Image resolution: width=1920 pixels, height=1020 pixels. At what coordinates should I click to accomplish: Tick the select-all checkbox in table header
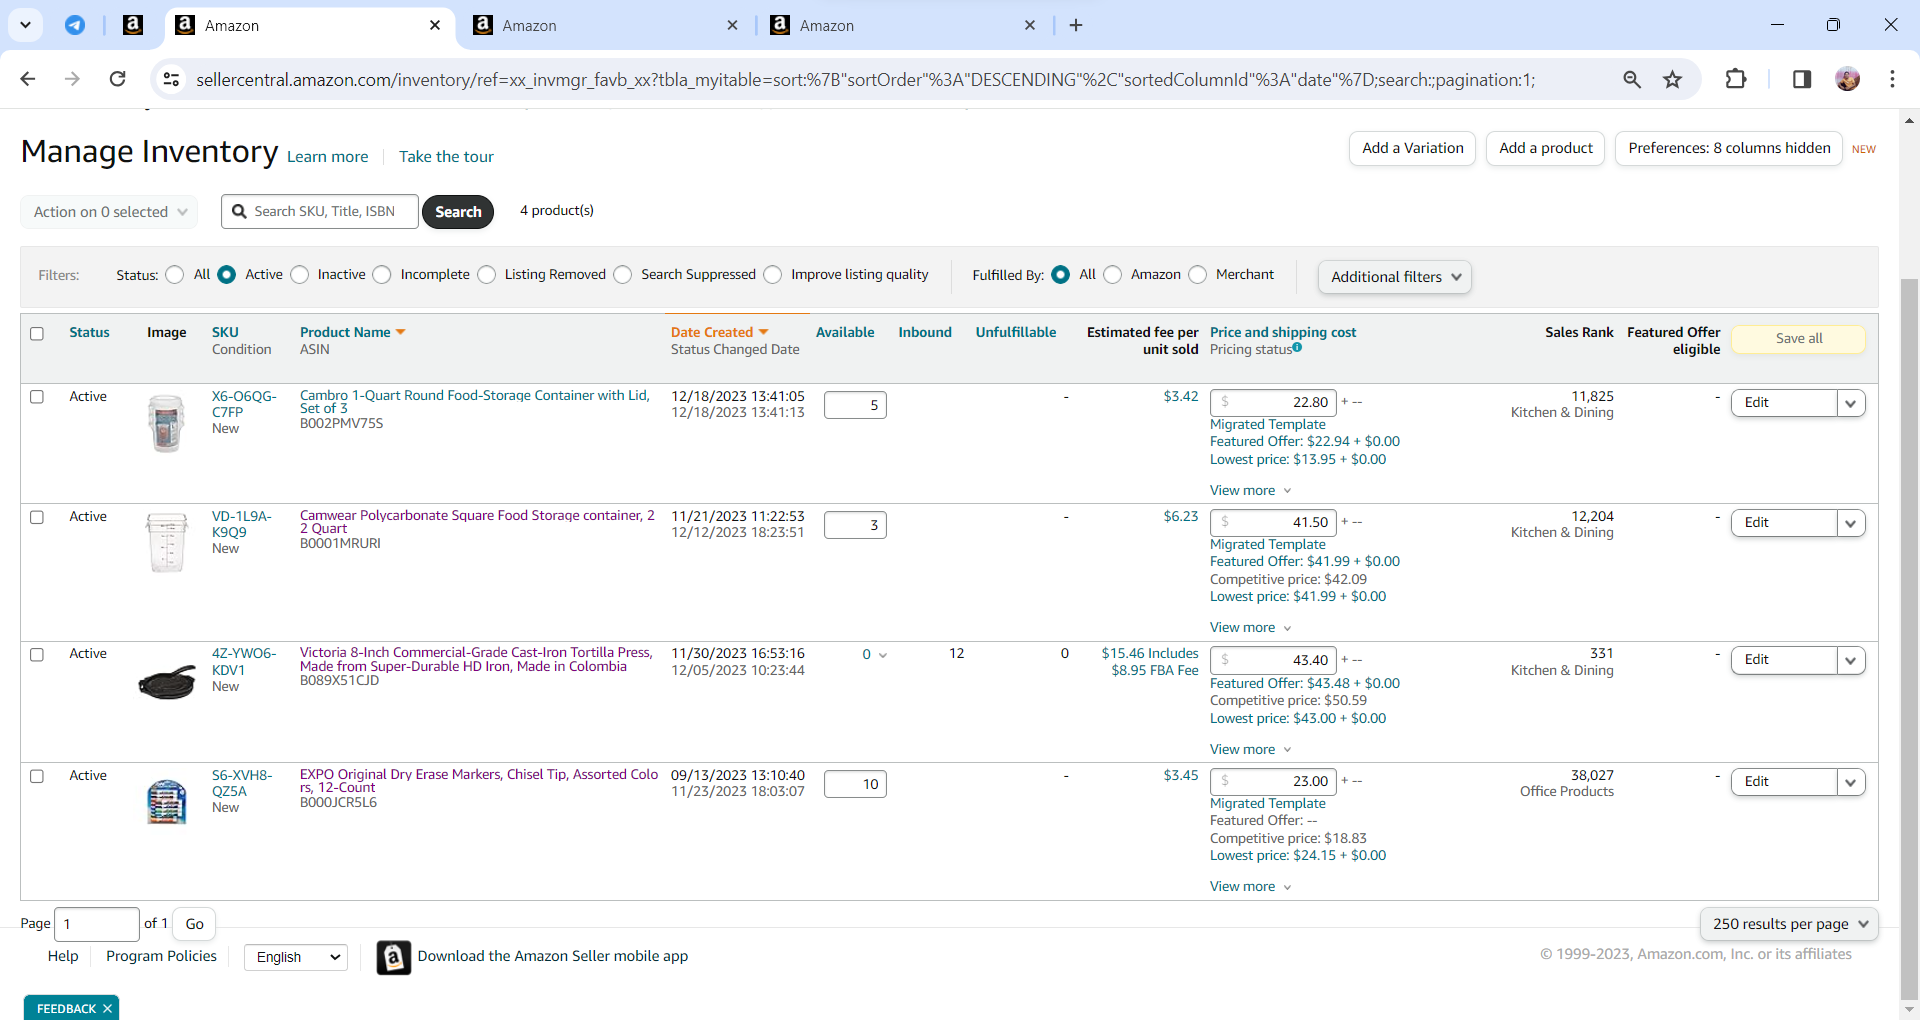click(37, 334)
